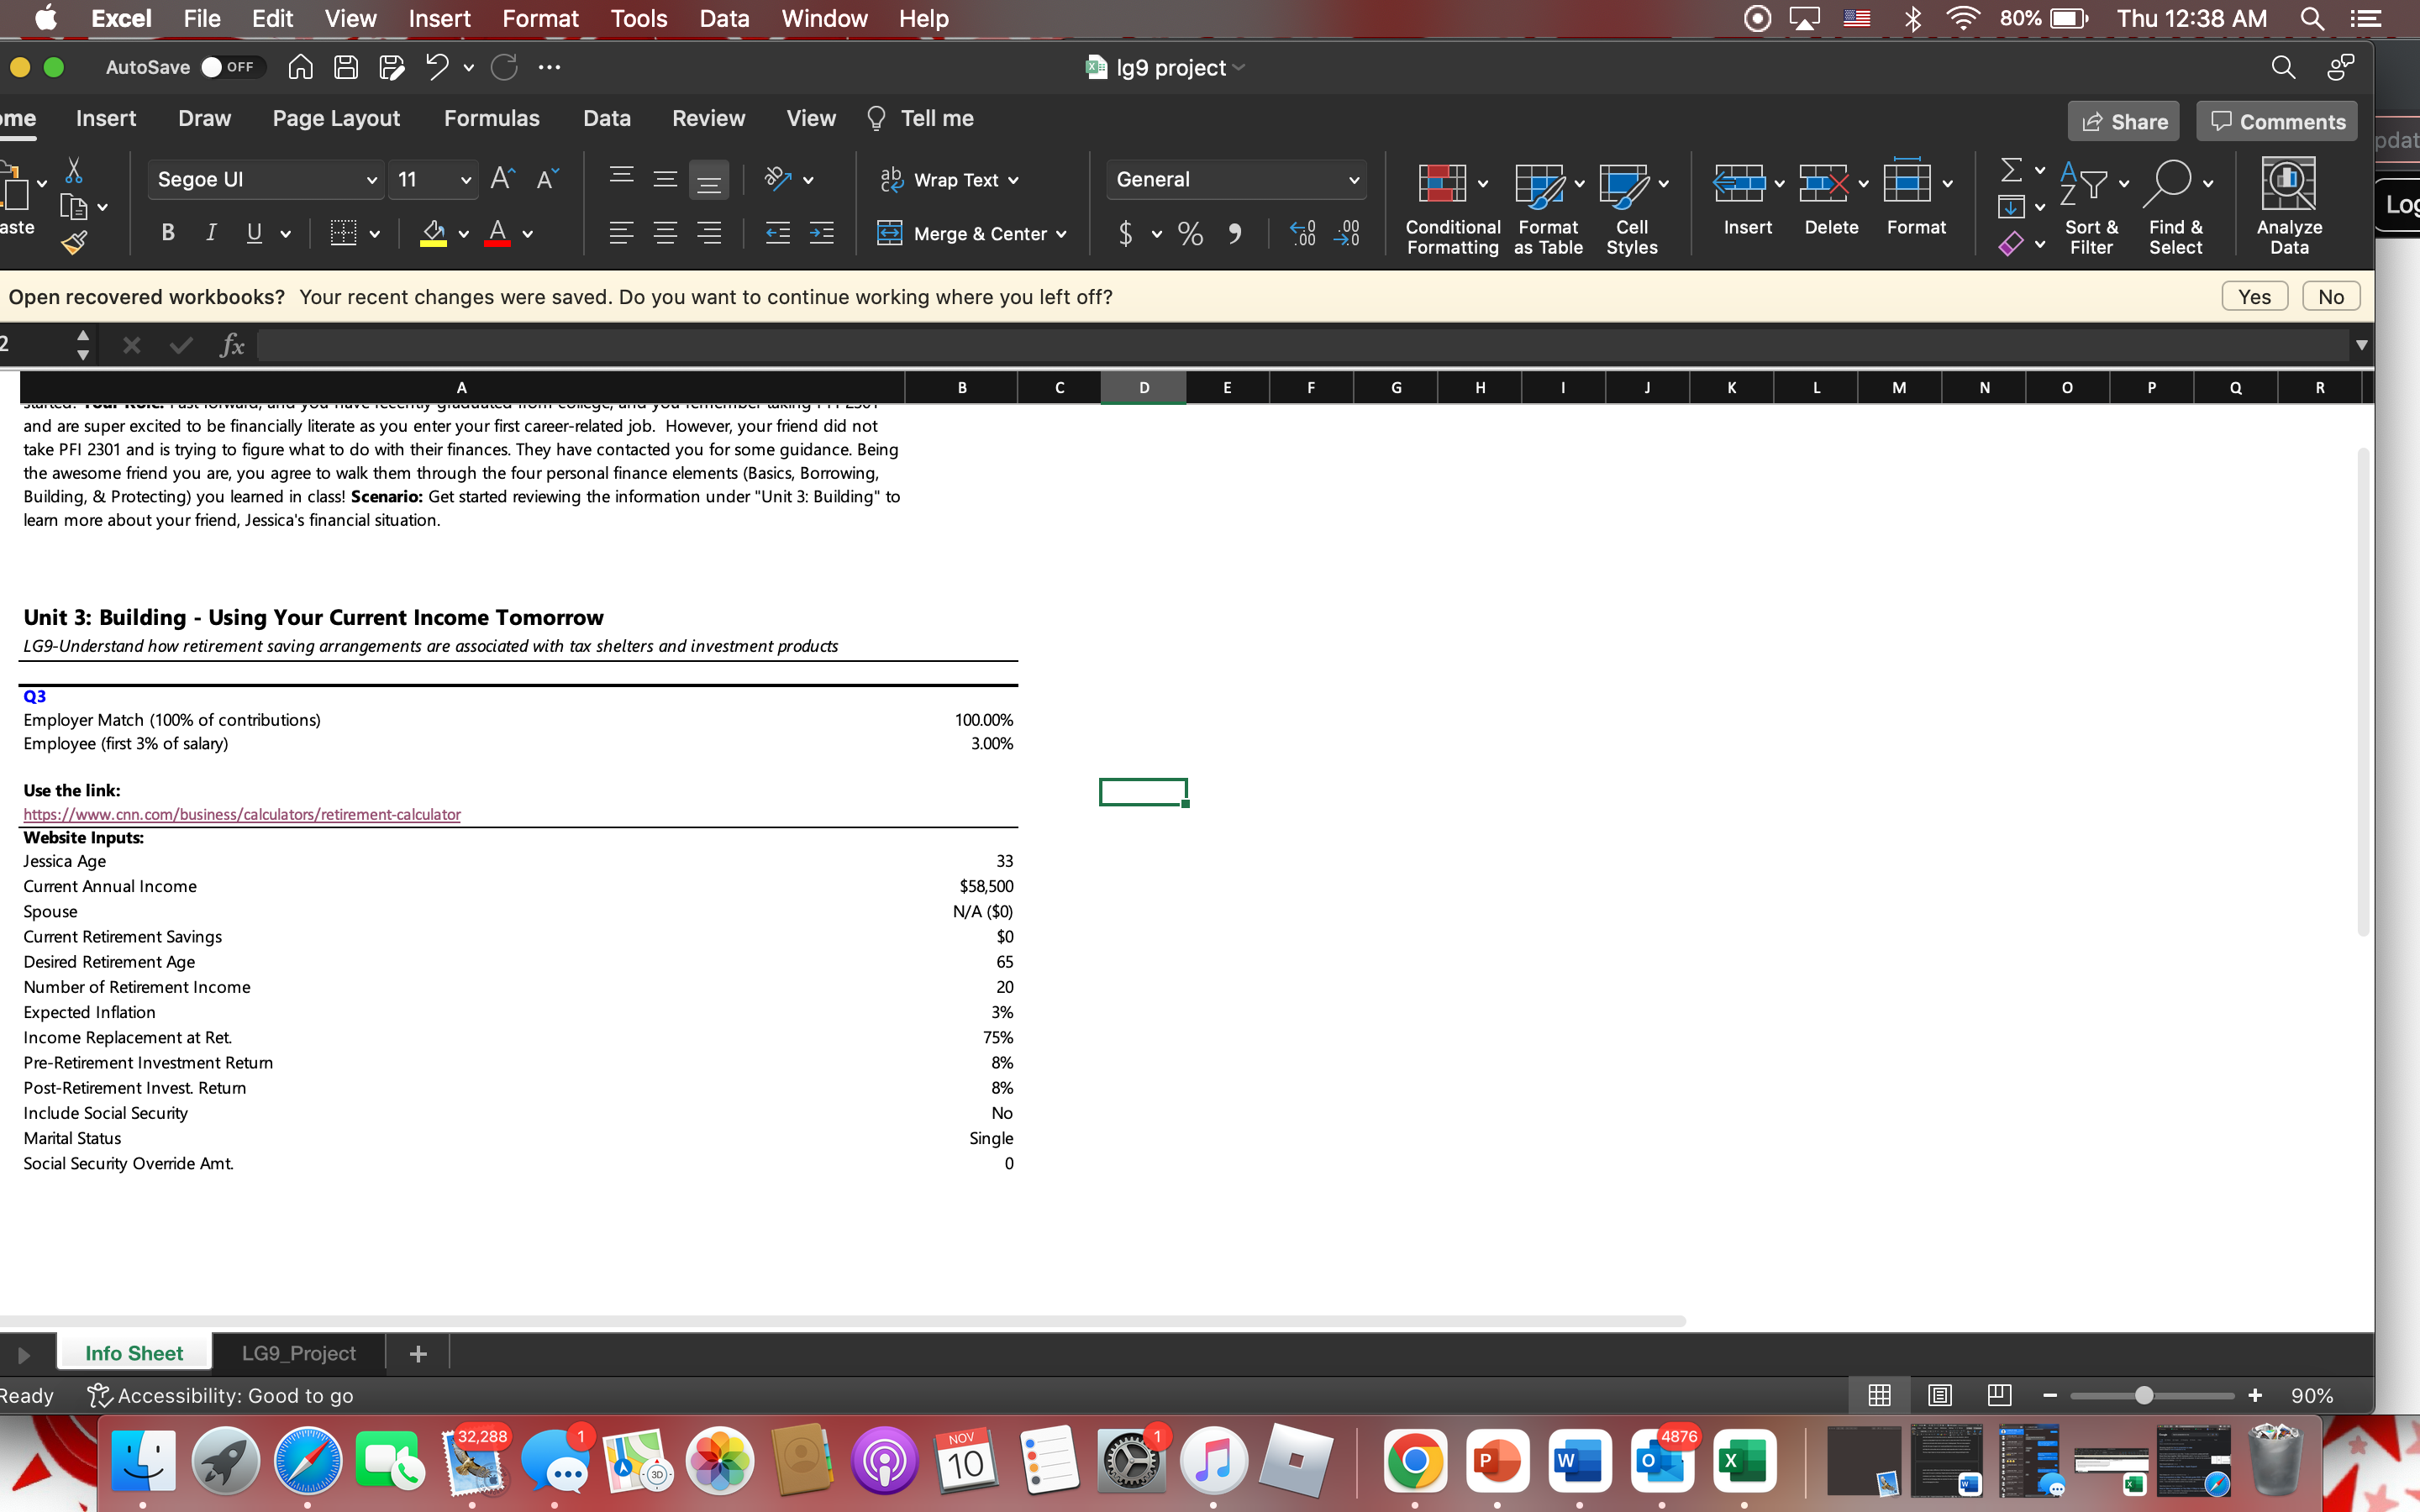Apply bold formatting

click(x=167, y=232)
